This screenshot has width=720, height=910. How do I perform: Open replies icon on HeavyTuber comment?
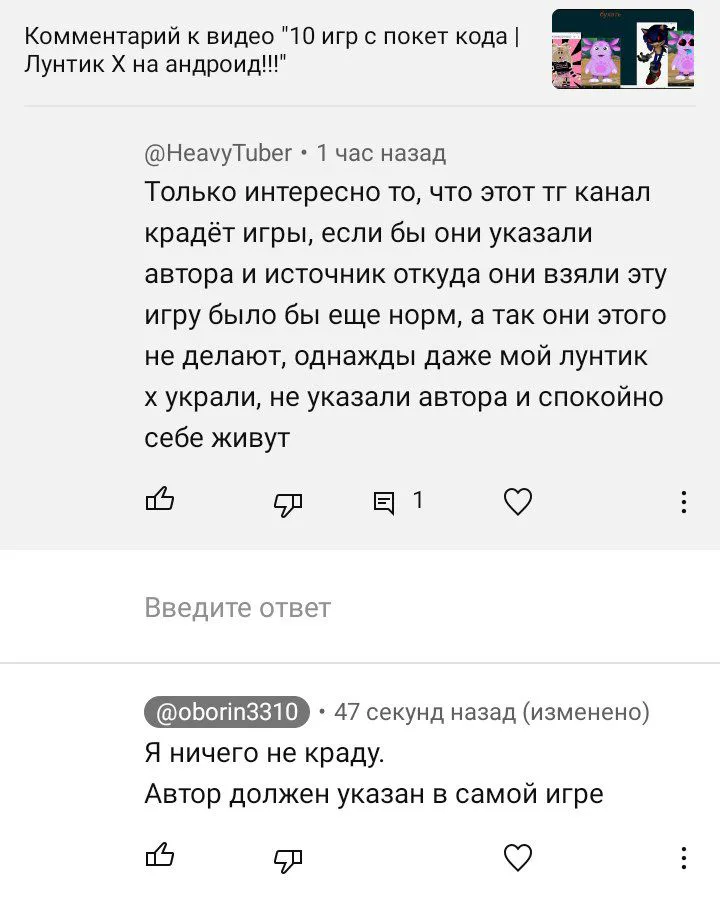point(384,502)
